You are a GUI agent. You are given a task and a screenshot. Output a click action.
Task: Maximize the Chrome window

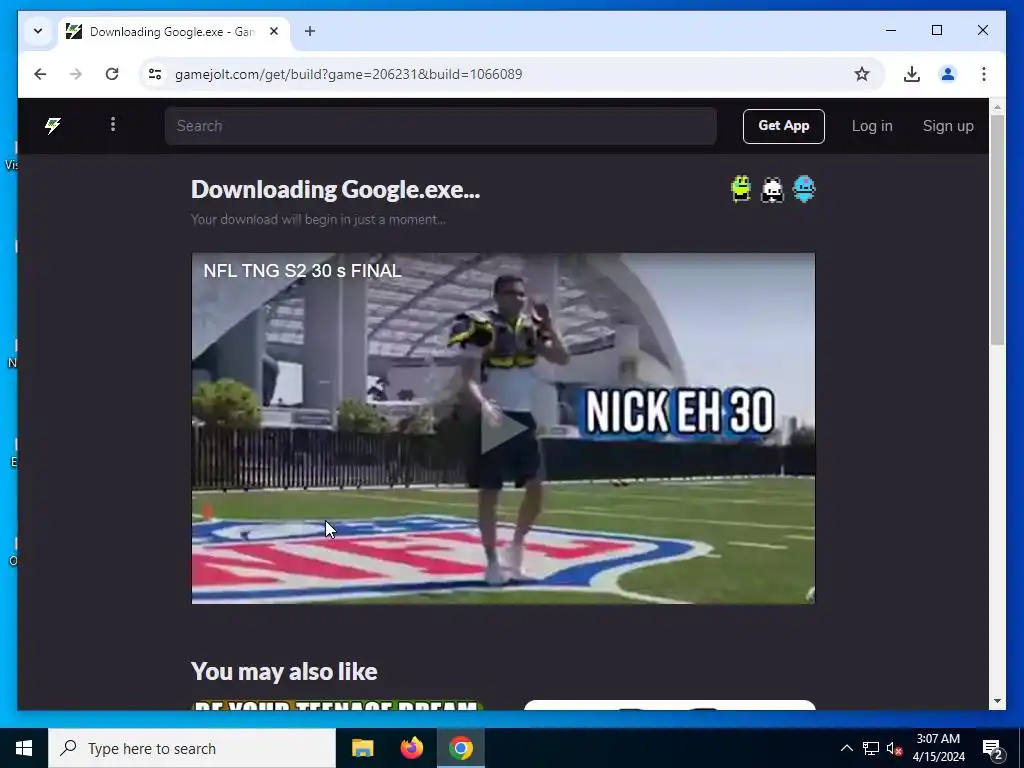(x=936, y=30)
